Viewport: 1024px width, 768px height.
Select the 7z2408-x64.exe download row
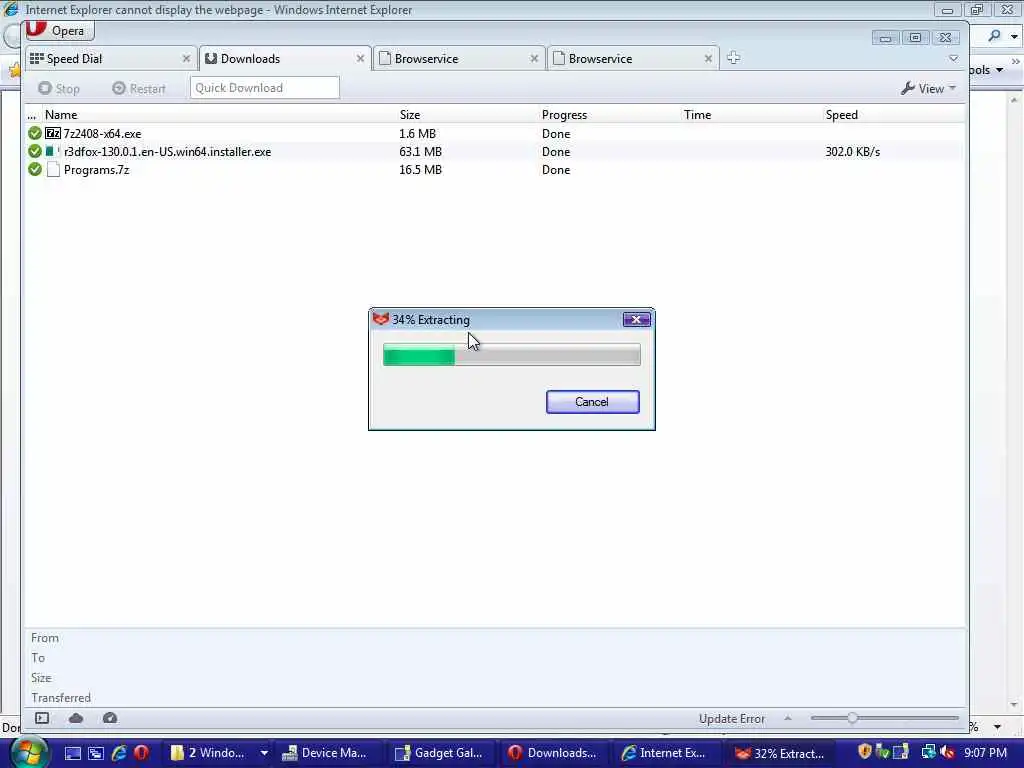(x=494, y=133)
